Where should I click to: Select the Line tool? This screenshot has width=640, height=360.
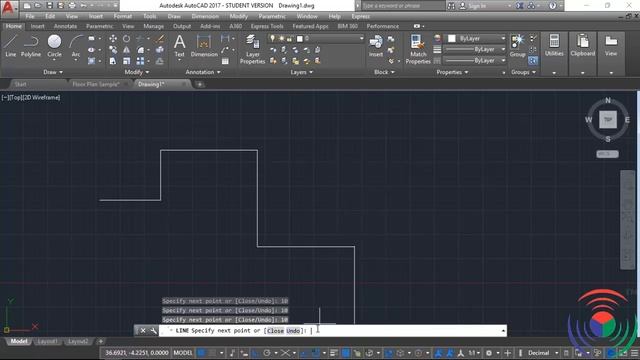coord(11,46)
